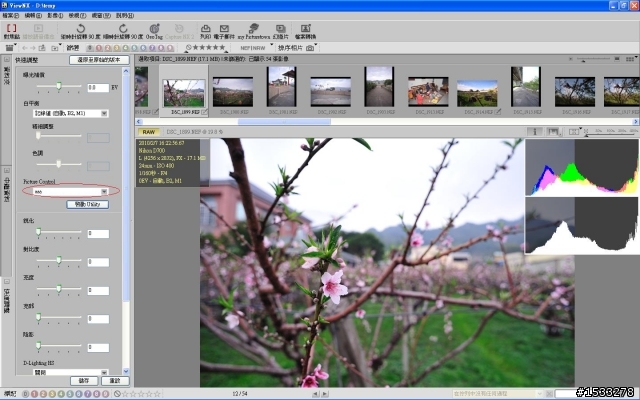Click the exposure compensation slider handle
Image resolution: width=640 pixels, height=400 pixels.
pyautogui.click(x=59, y=86)
